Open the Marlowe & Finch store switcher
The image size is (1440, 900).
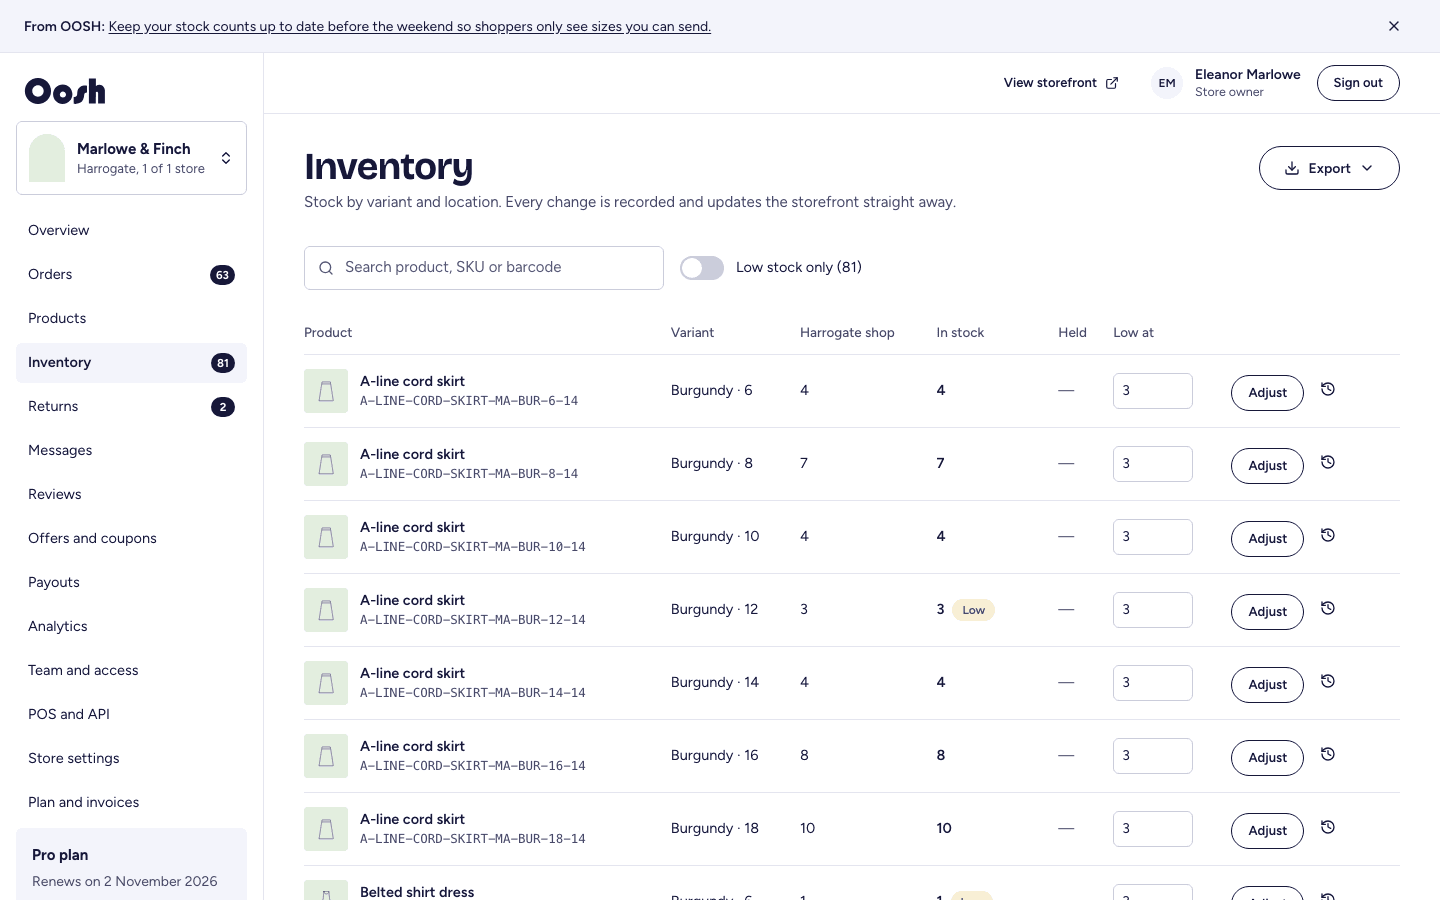(131, 158)
